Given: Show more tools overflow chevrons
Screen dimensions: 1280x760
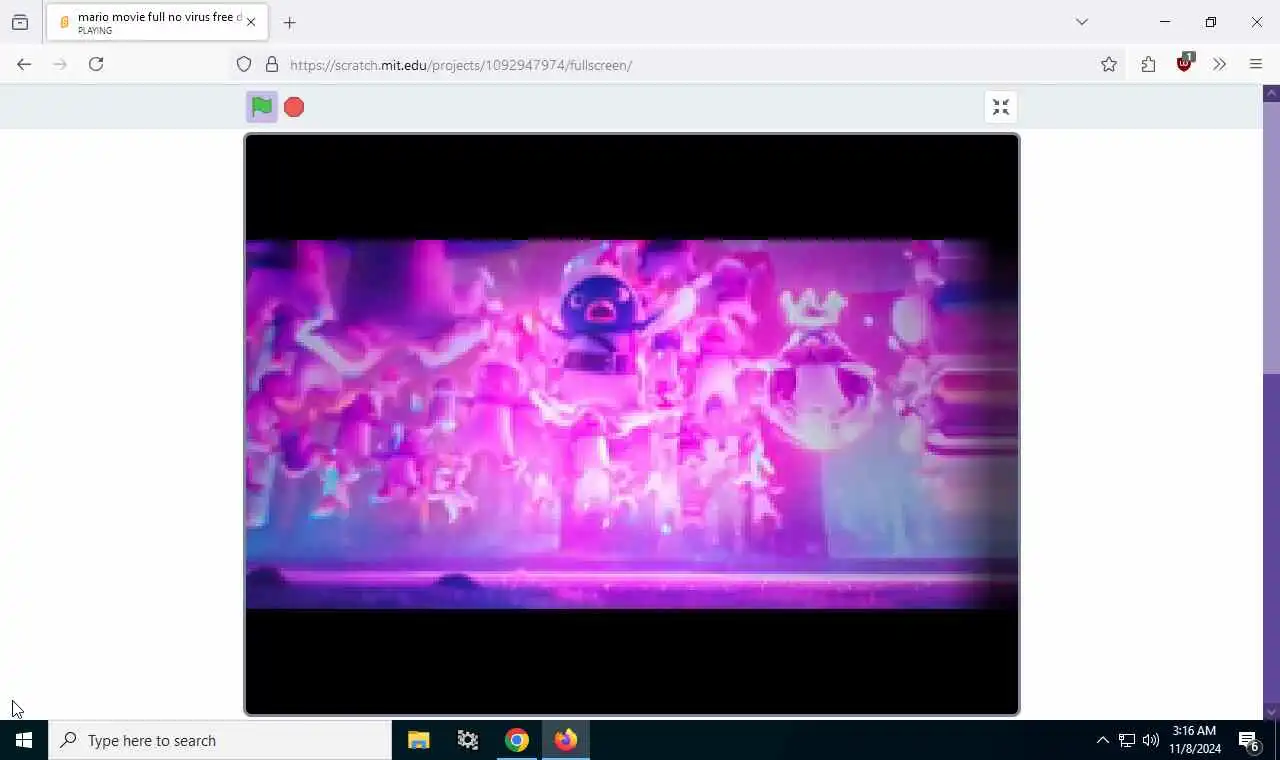Looking at the screenshot, I should 1220,65.
